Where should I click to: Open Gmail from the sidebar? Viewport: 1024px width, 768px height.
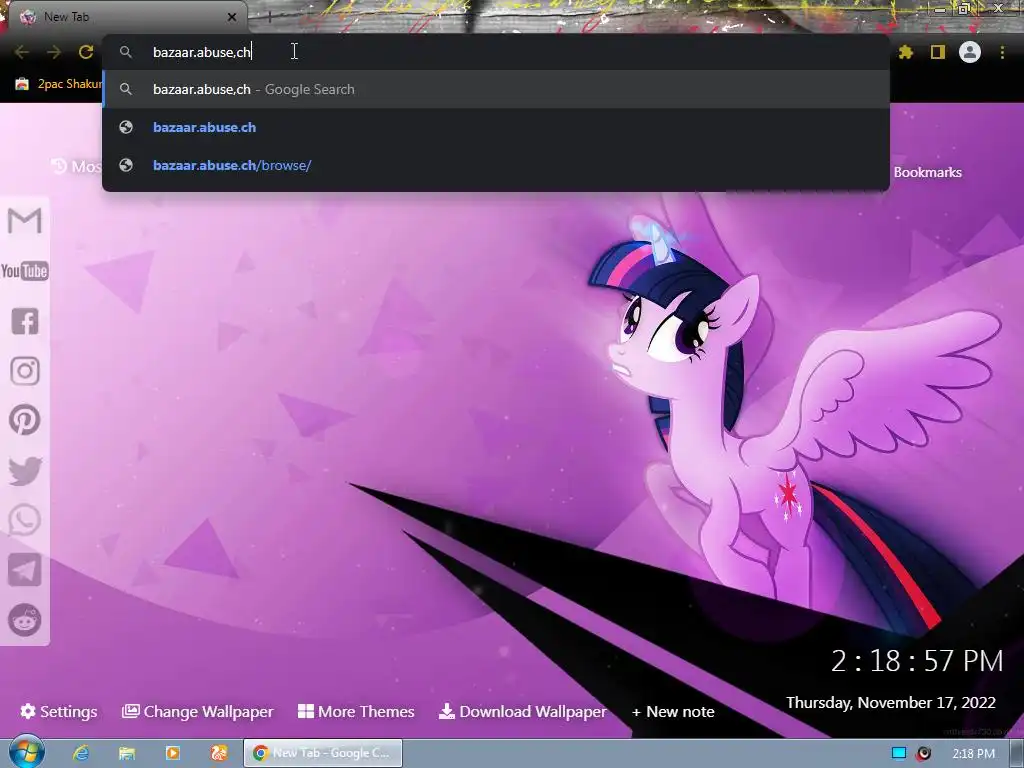tap(25, 221)
